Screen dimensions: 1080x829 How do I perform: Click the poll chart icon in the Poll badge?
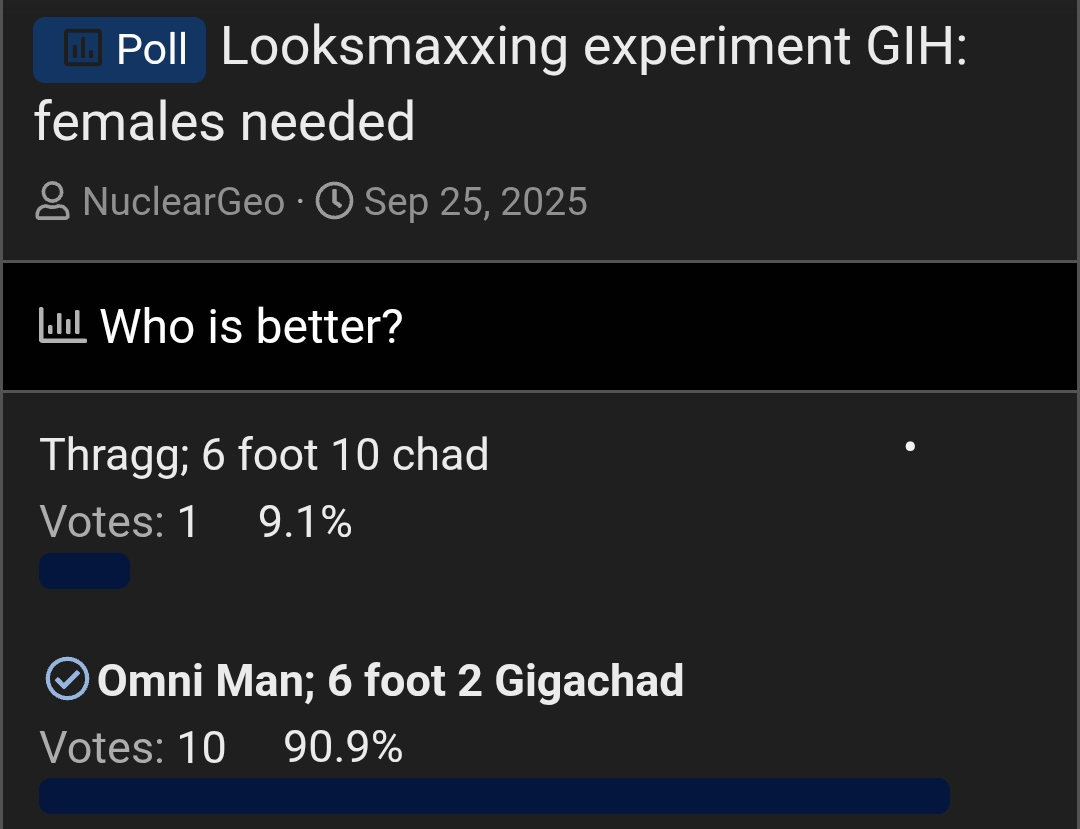point(81,48)
